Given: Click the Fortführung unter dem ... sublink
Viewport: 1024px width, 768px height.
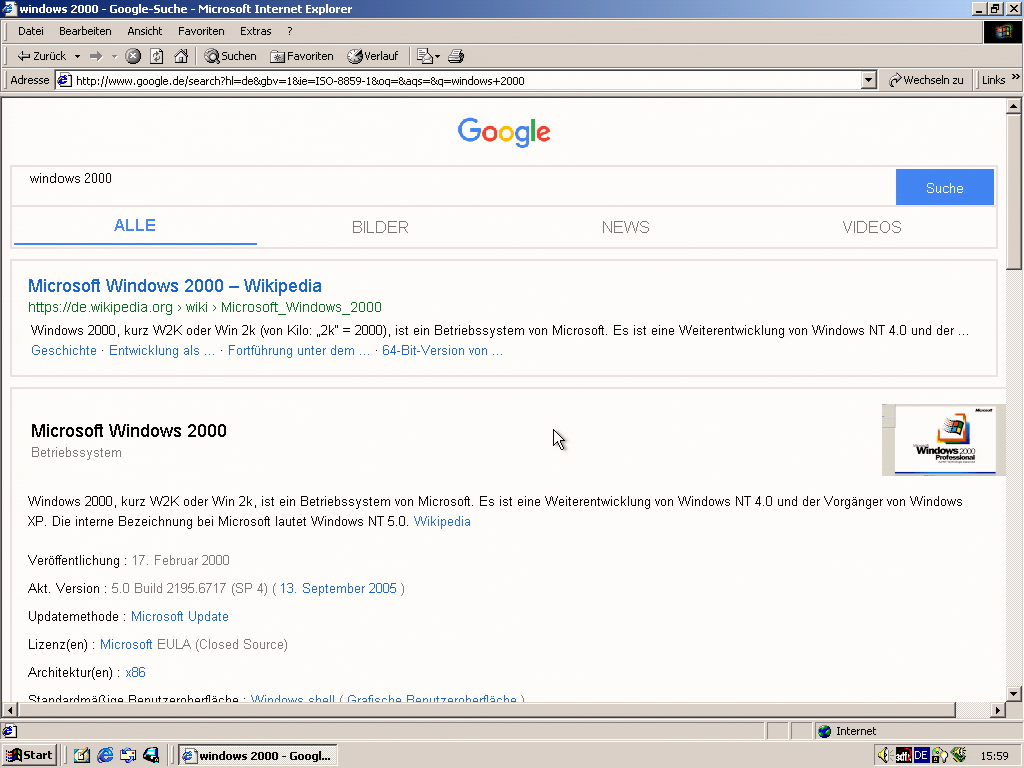Looking at the screenshot, I should 298,351.
